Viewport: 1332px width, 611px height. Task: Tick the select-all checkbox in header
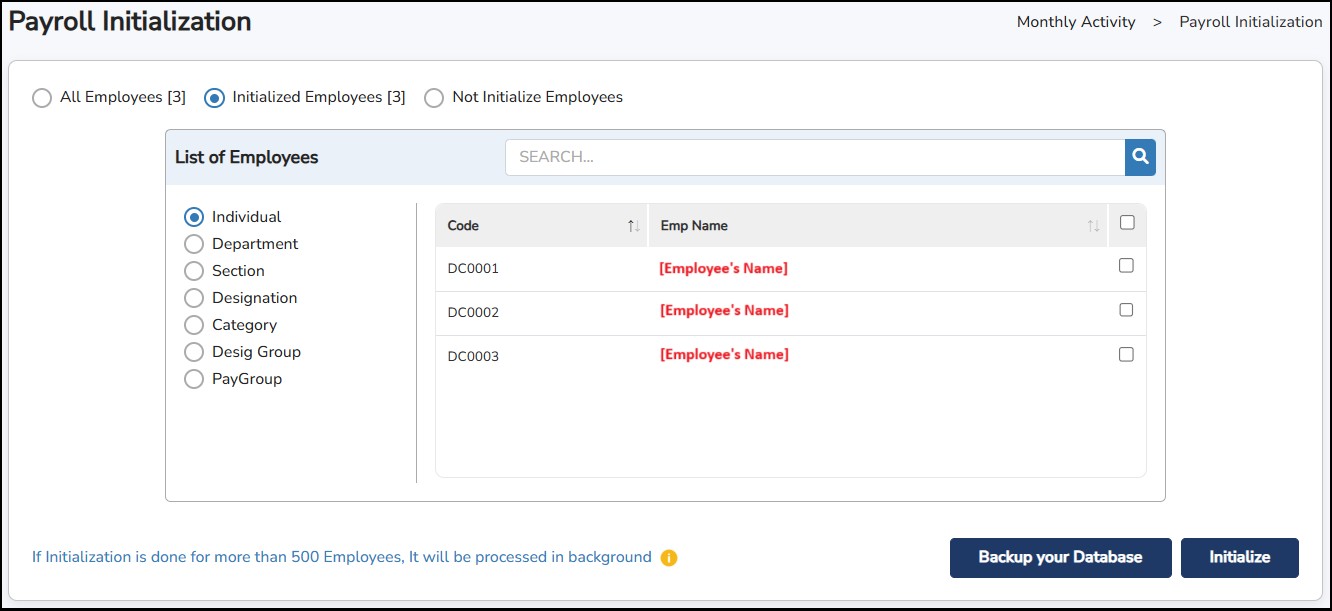click(1127, 223)
